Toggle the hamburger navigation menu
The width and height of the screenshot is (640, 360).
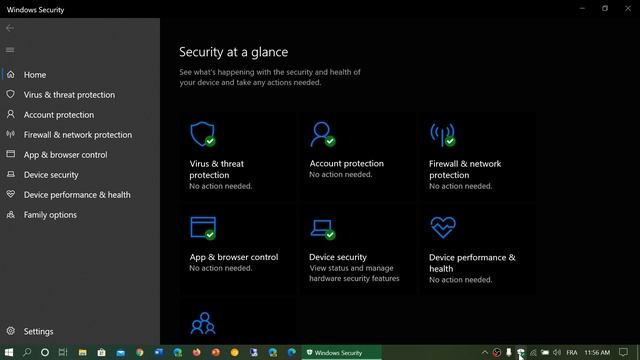tap(10, 50)
